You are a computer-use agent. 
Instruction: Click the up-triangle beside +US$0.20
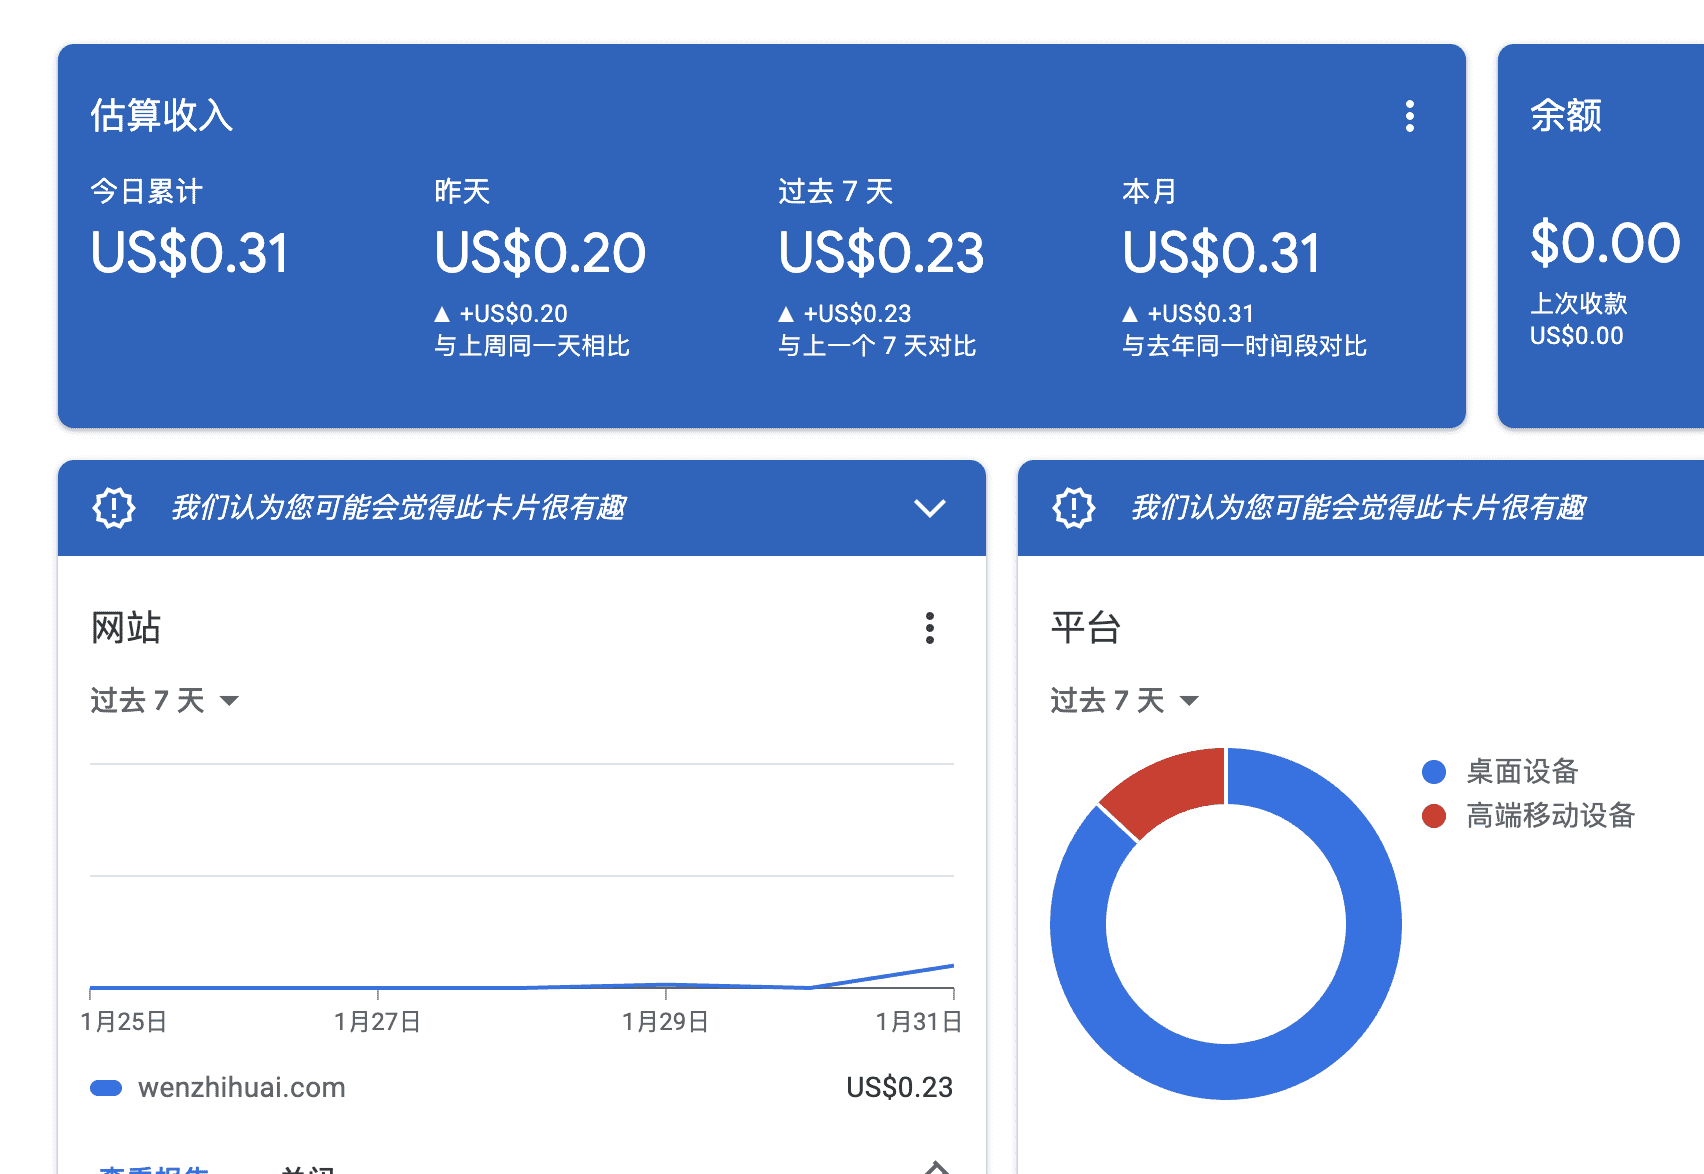pos(442,314)
